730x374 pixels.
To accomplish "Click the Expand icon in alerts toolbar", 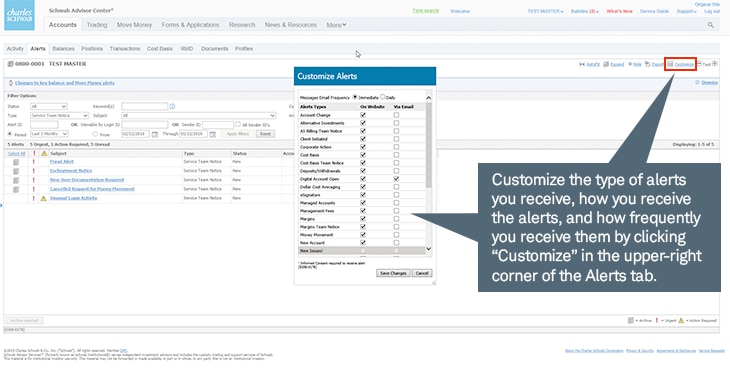I will [x=606, y=64].
